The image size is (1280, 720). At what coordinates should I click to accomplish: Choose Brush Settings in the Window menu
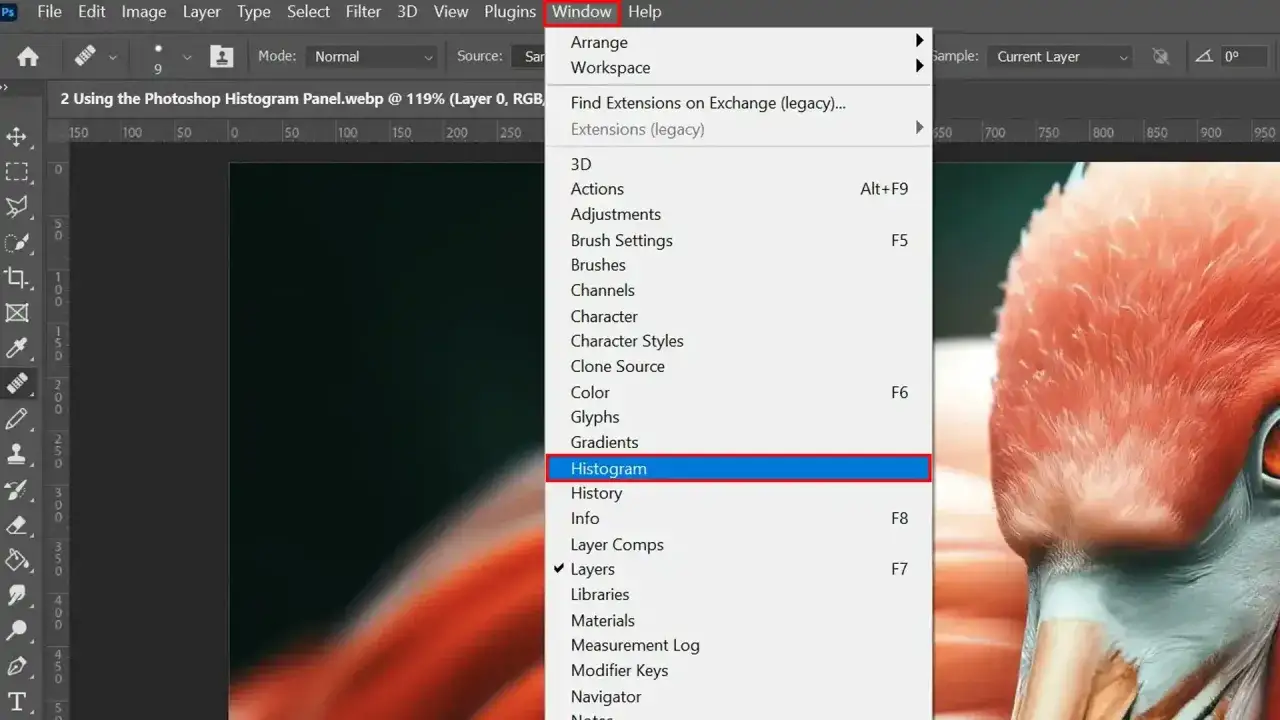point(739,240)
